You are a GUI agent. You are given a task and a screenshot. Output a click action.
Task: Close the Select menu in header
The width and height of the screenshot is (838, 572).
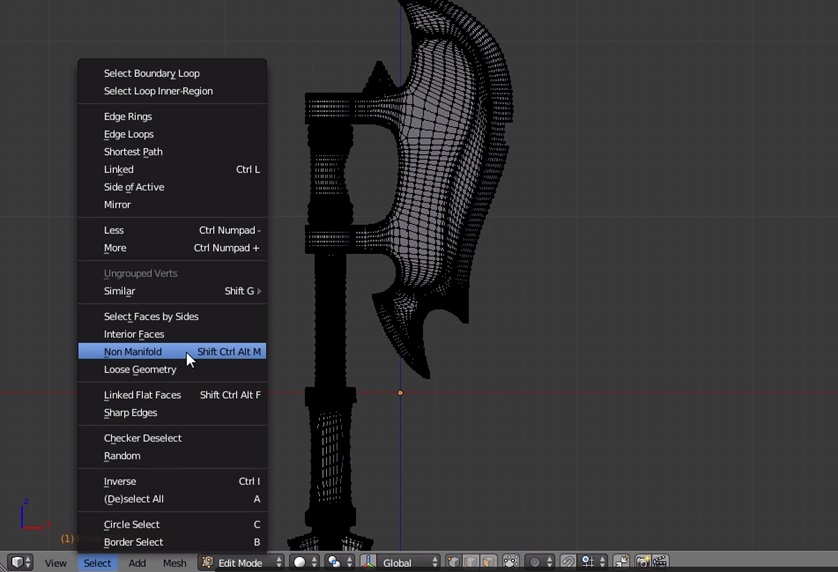(97, 563)
